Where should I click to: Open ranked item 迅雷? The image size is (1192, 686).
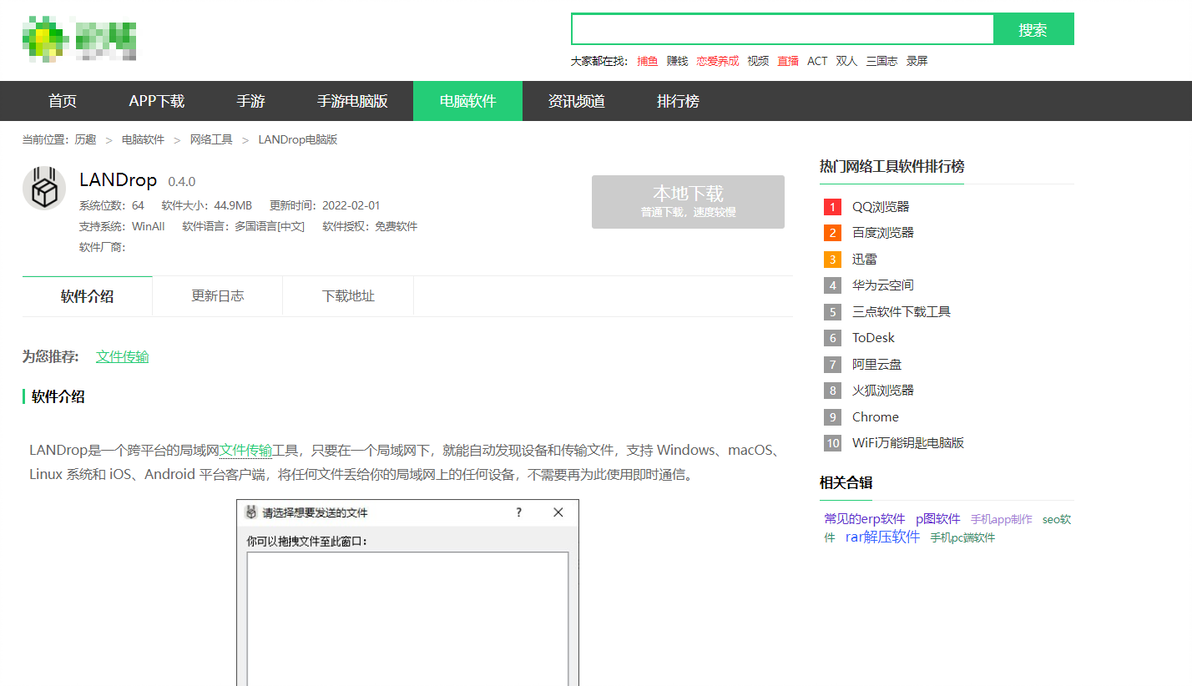(864, 259)
